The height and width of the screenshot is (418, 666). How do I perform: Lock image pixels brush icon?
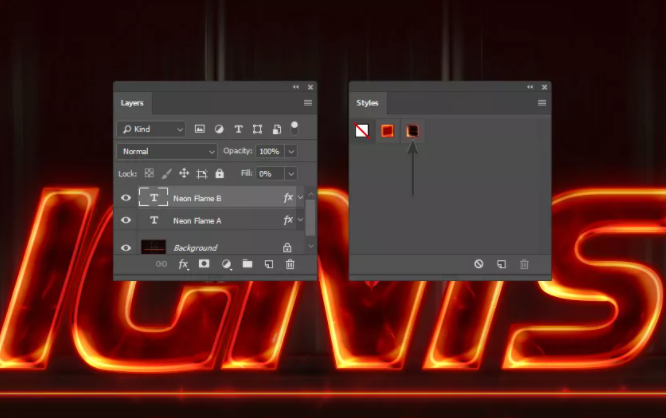(166, 173)
